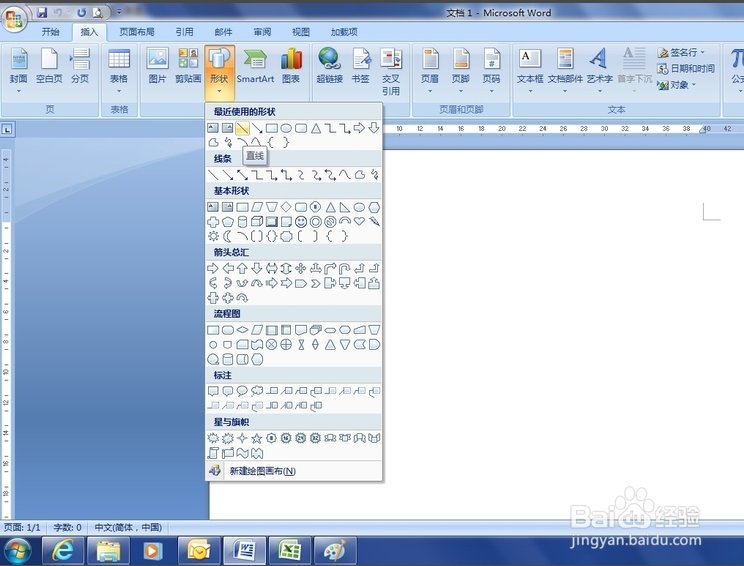Expand the 艺术字 WordArt gallery

[x=599, y=71]
